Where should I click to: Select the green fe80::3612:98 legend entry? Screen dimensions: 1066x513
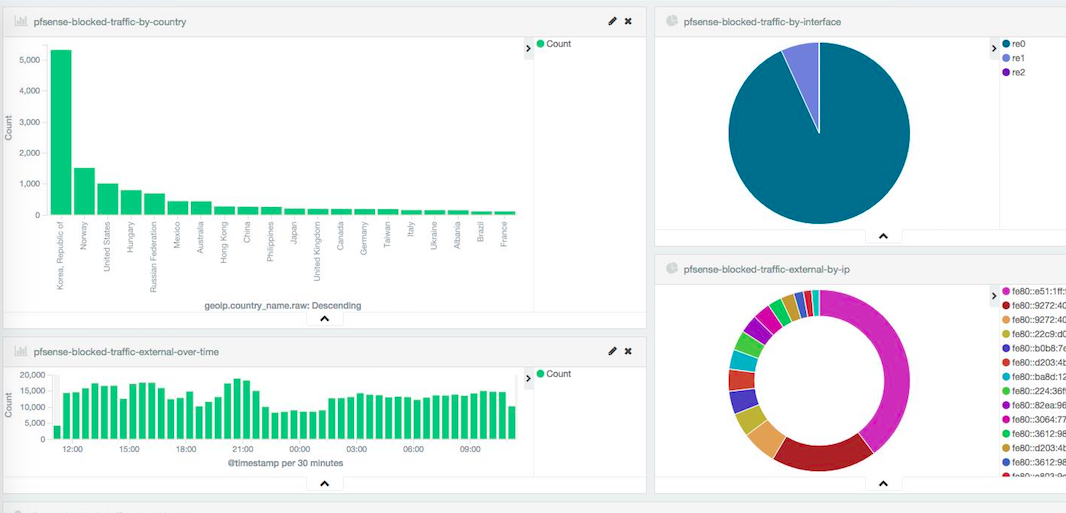(x=1033, y=434)
